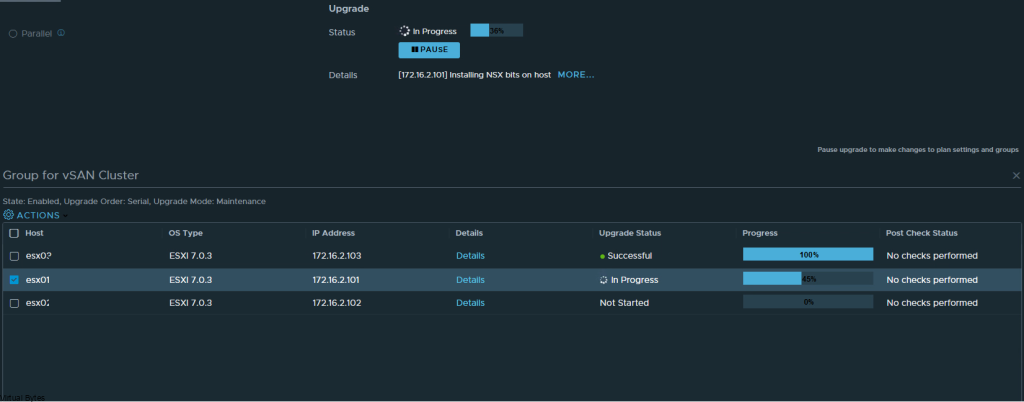Click the ACTIONS gear icon
This screenshot has height=402, width=1024.
tap(8, 215)
